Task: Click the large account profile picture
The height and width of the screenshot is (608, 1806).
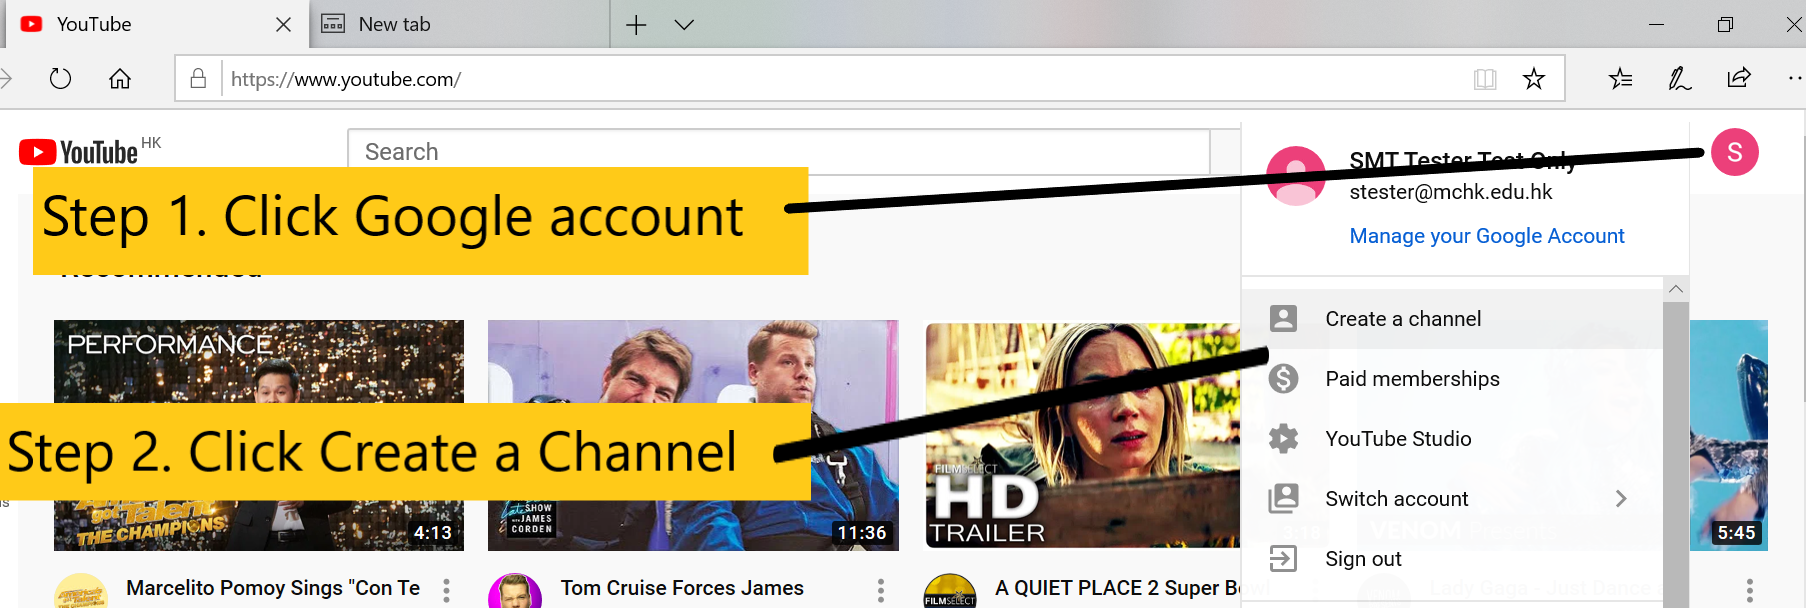Action: click(1296, 176)
